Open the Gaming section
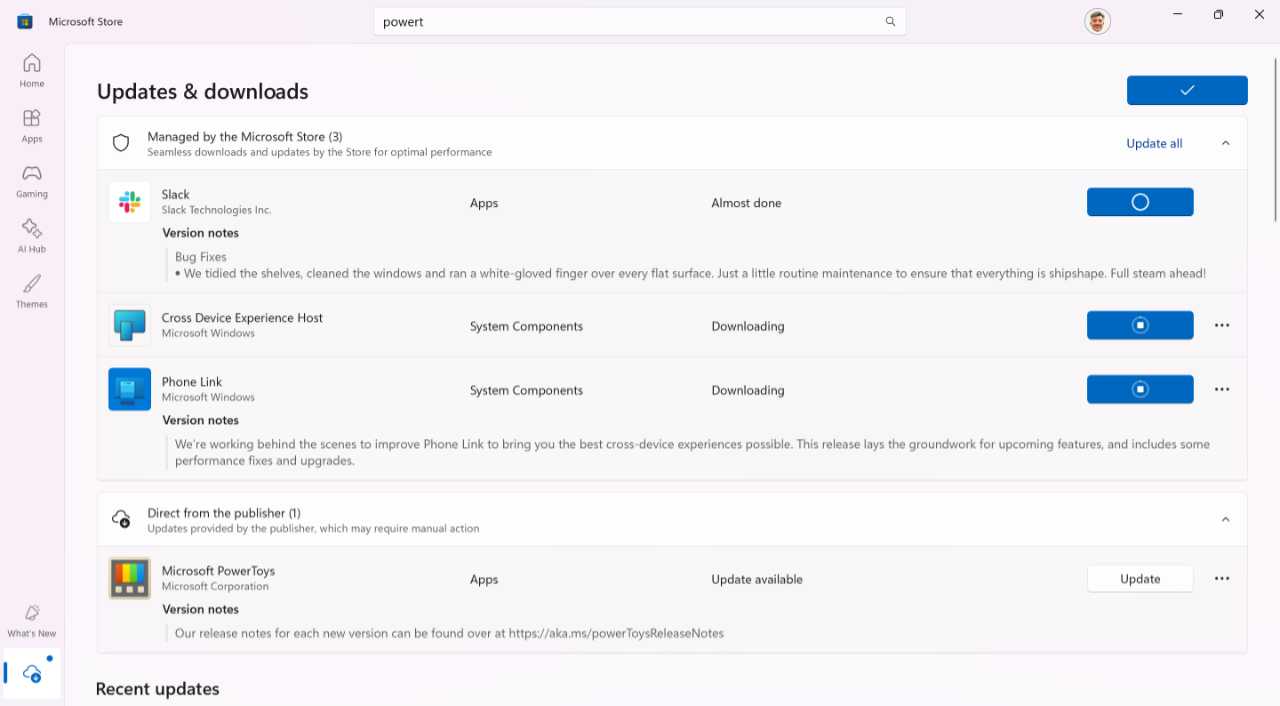The width and height of the screenshot is (1280, 706). coord(32,181)
